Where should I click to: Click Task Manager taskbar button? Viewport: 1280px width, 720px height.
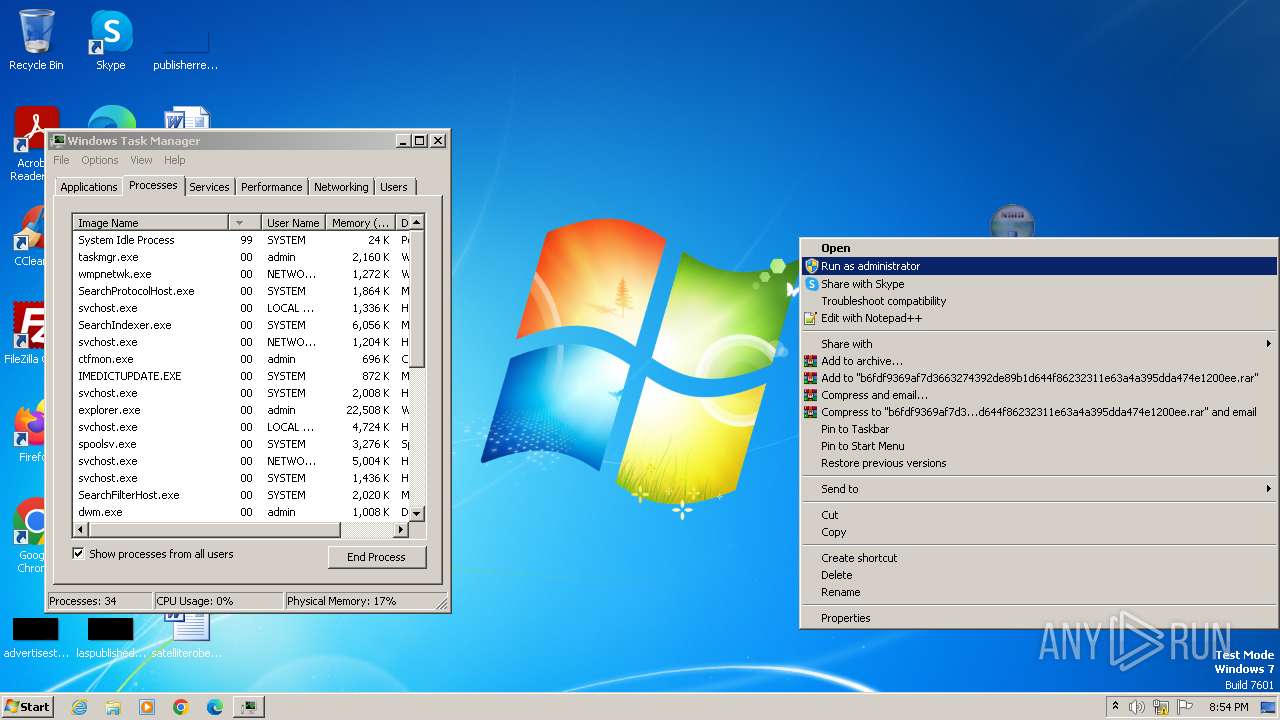(248, 707)
